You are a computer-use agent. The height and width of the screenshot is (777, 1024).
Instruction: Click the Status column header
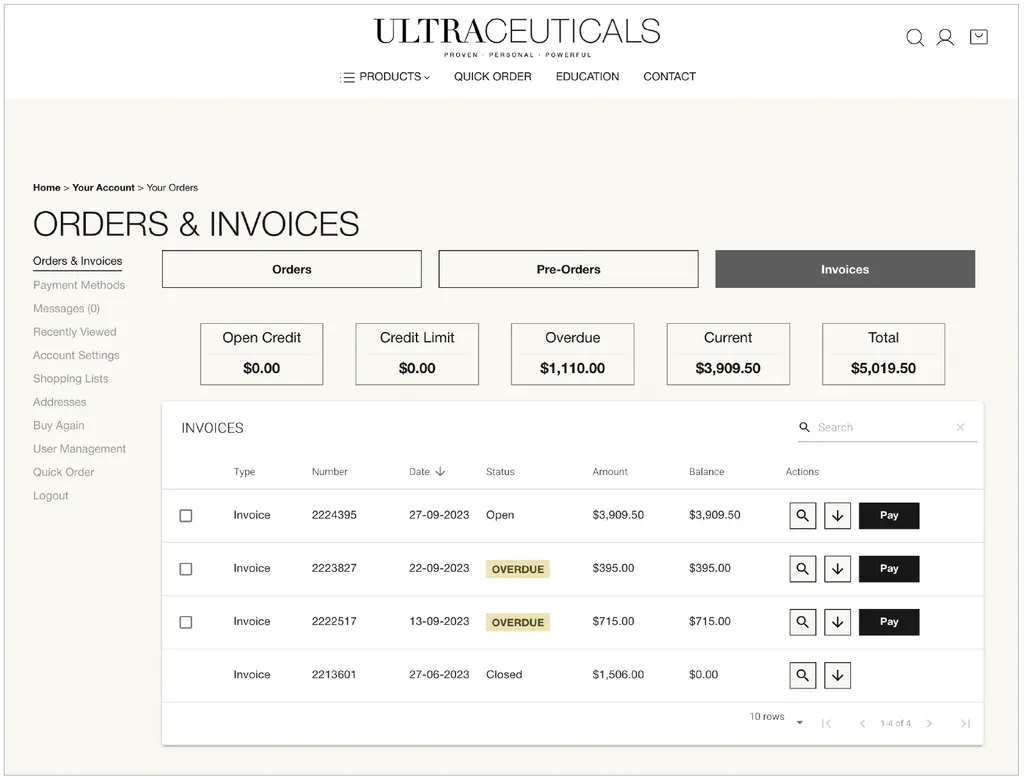coord(500,471)
